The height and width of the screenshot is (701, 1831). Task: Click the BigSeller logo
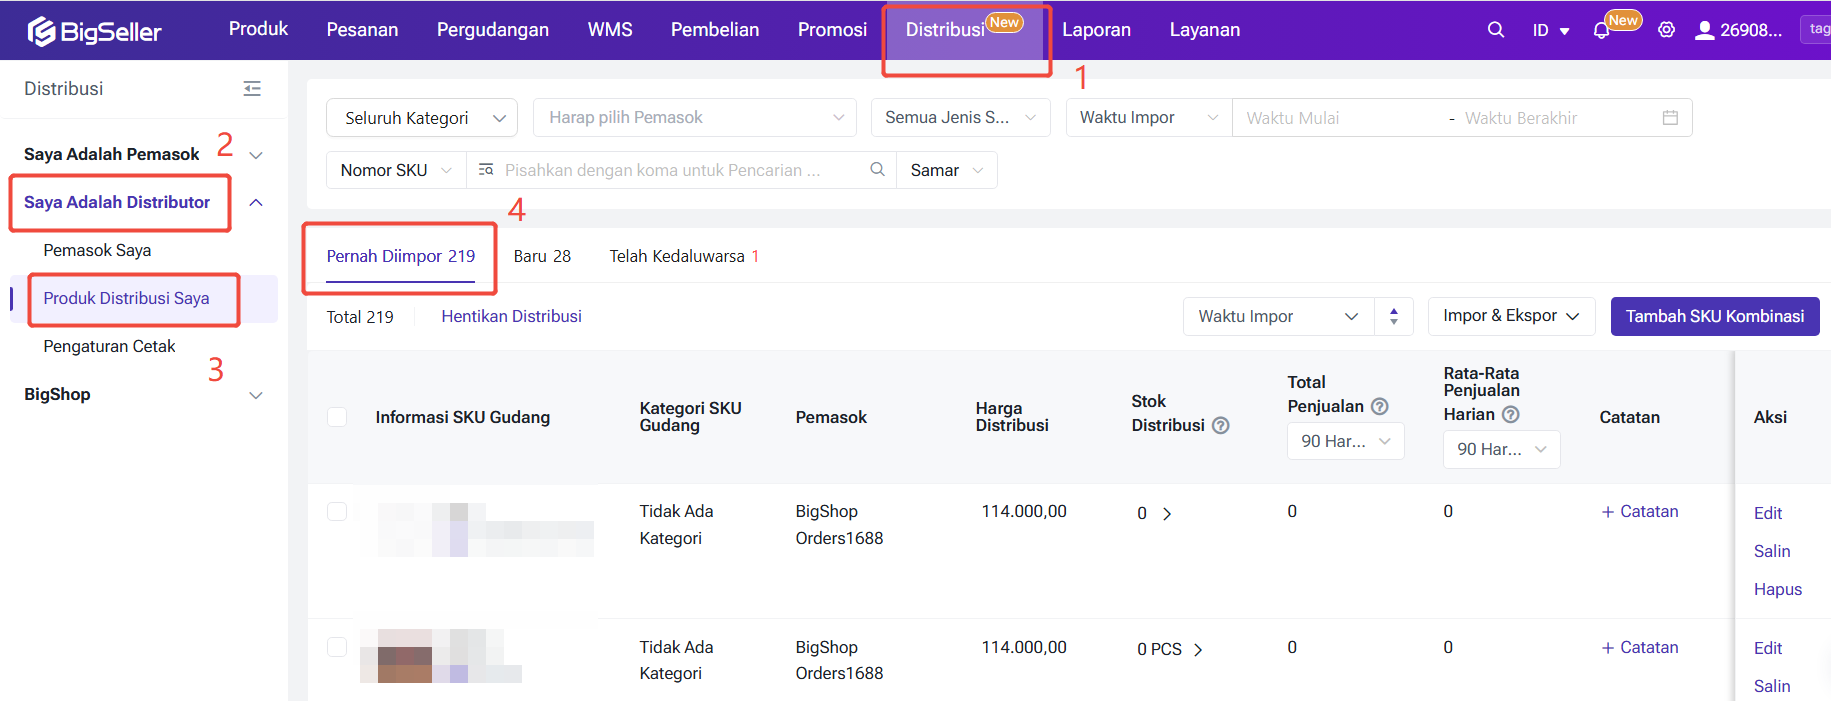(94, 31)
